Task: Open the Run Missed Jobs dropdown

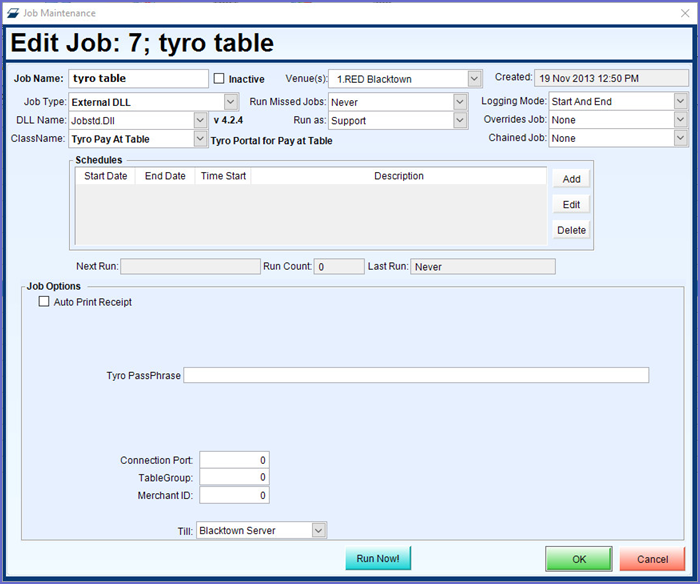Action: [x=460, y=102]
